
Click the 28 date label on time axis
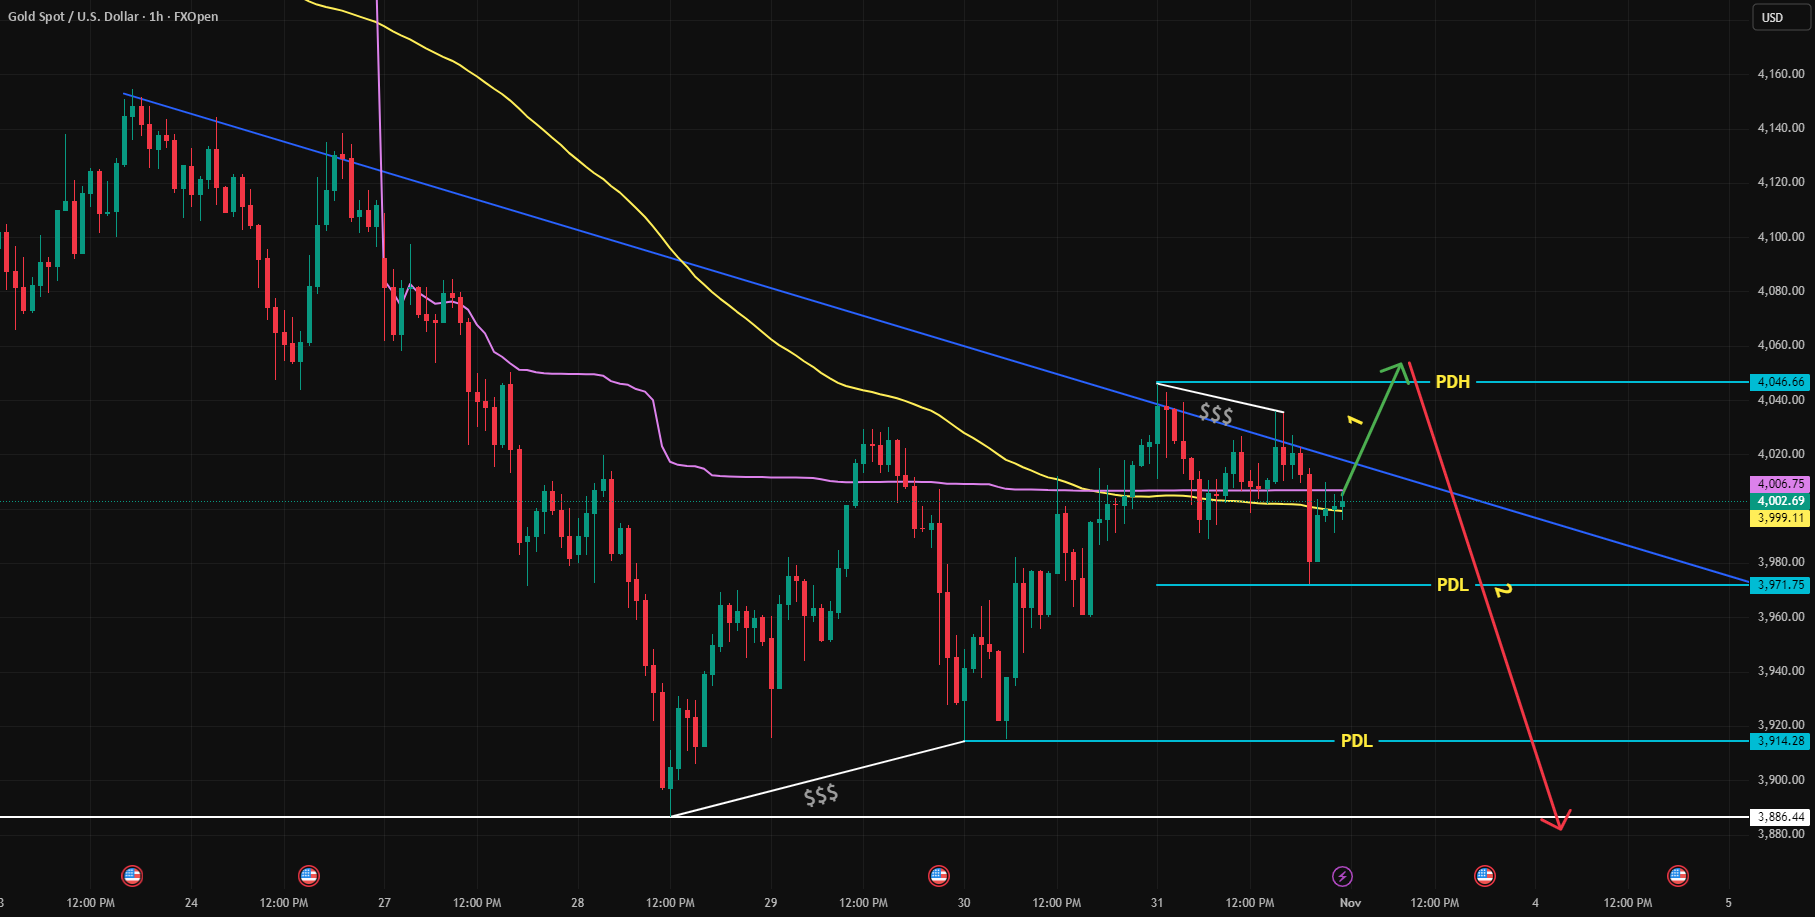578,903
